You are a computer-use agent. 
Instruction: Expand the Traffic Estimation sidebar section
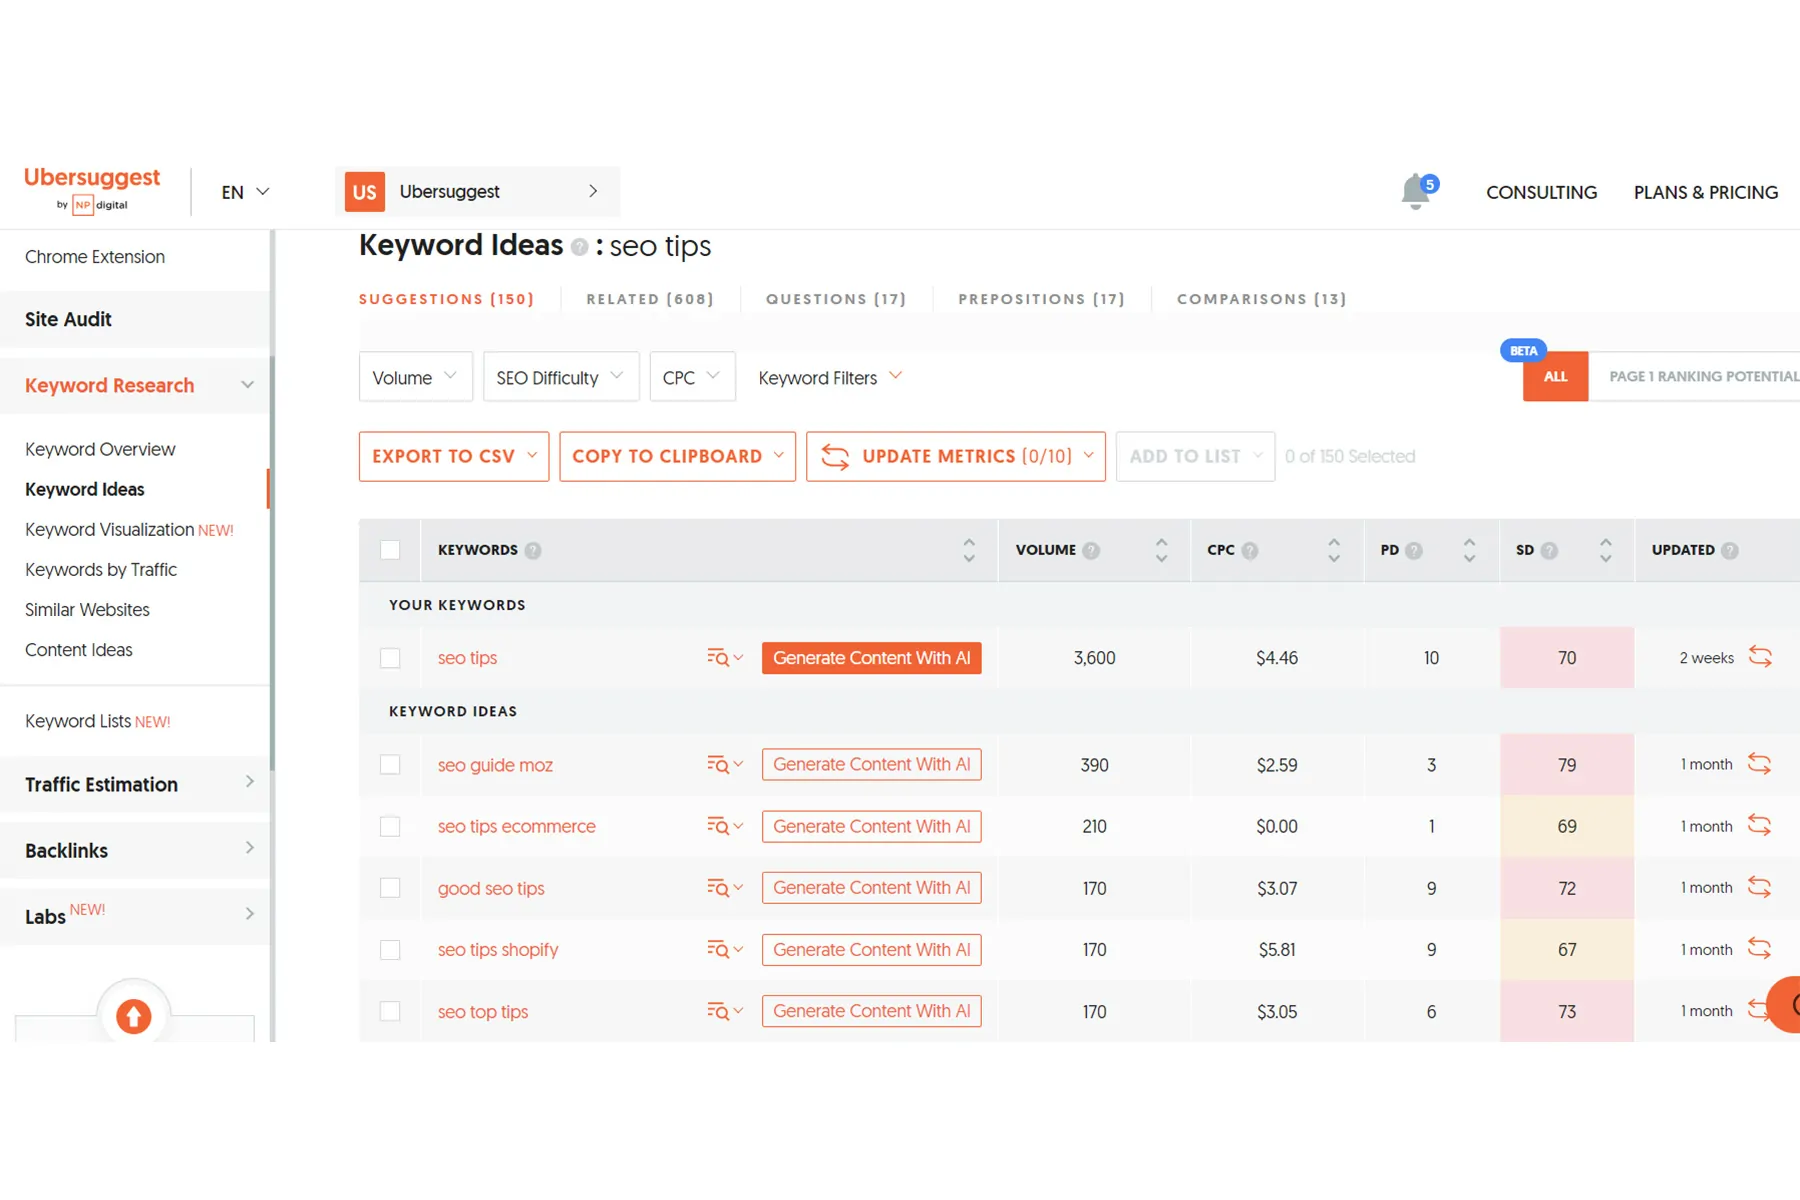click(x=136, y=784)
